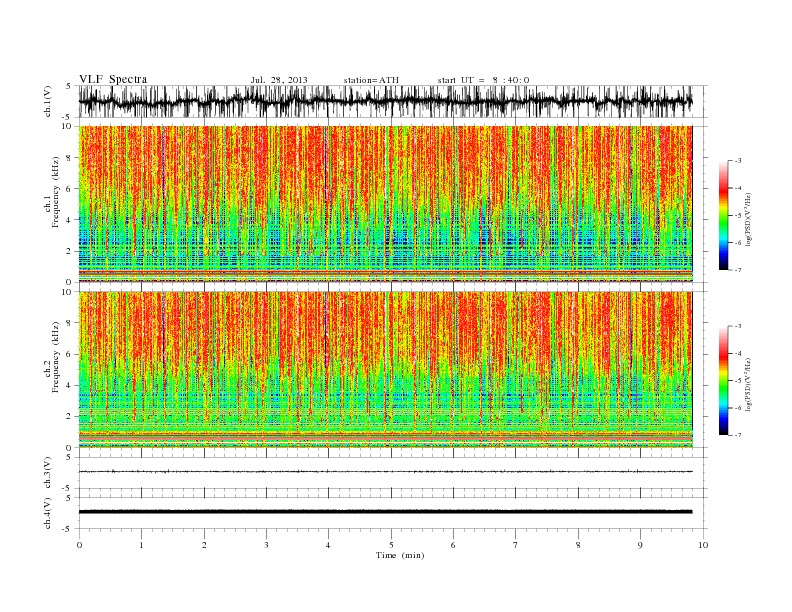Click the ch.3(V) waveform trace
This screenshot has width=792, height=612.
(386, 472)
